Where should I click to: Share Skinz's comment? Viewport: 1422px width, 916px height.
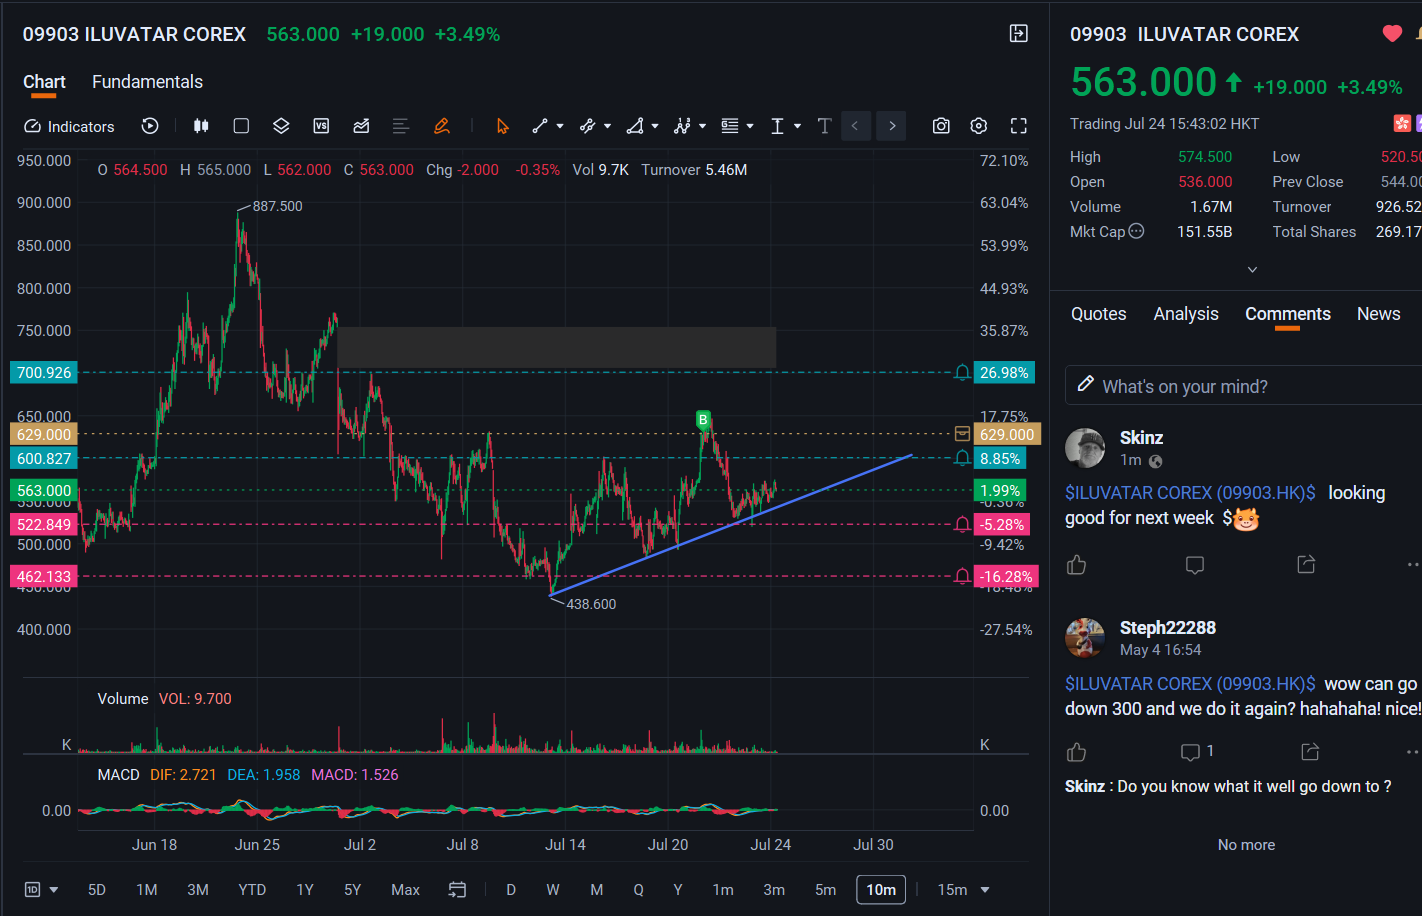1306,565
